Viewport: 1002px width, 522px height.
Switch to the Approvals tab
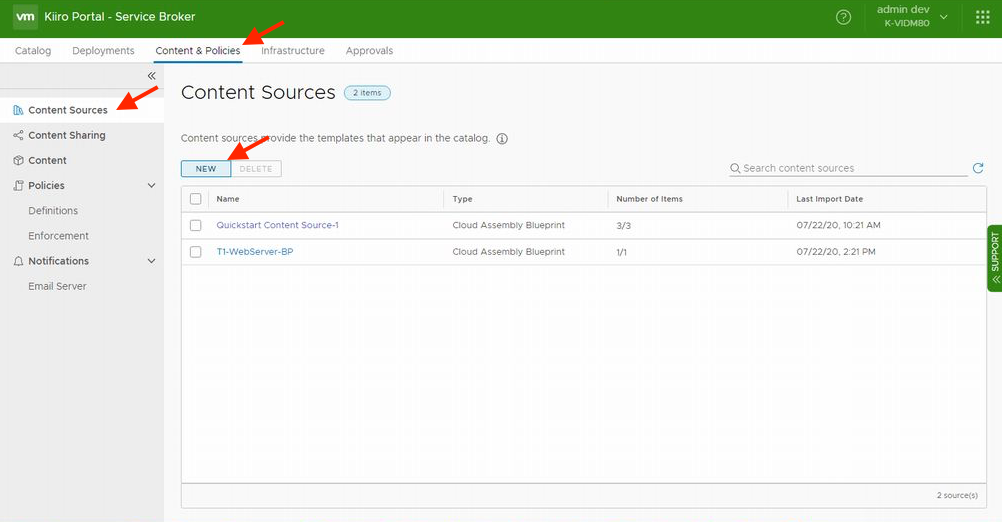369,50
